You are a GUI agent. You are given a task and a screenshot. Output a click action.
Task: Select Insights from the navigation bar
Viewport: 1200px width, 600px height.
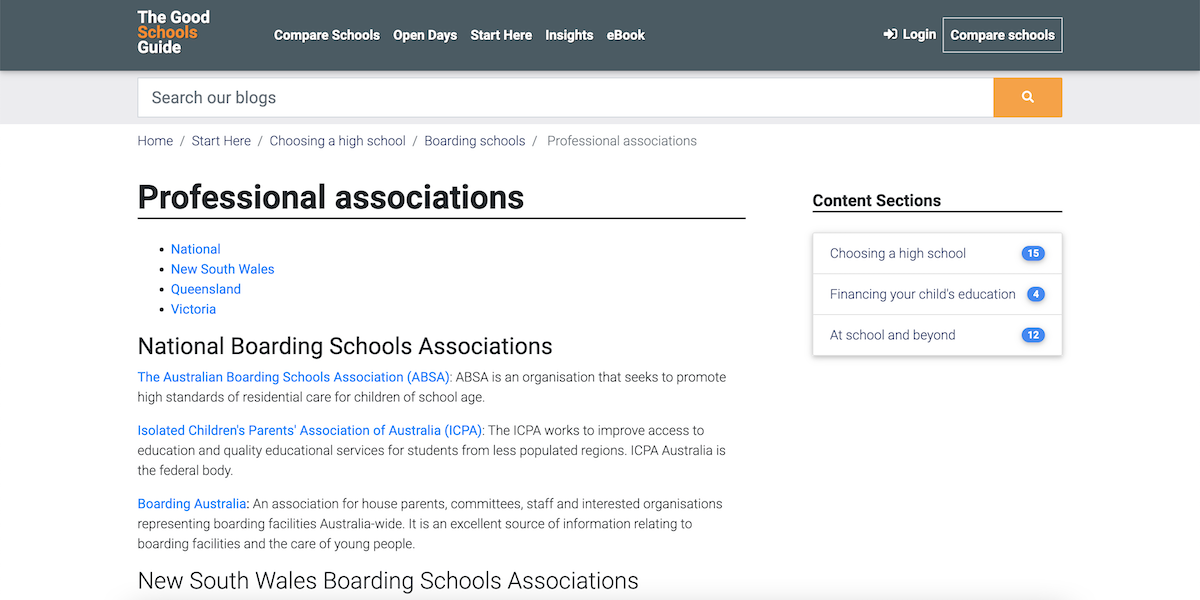click(x=569, y=35)
